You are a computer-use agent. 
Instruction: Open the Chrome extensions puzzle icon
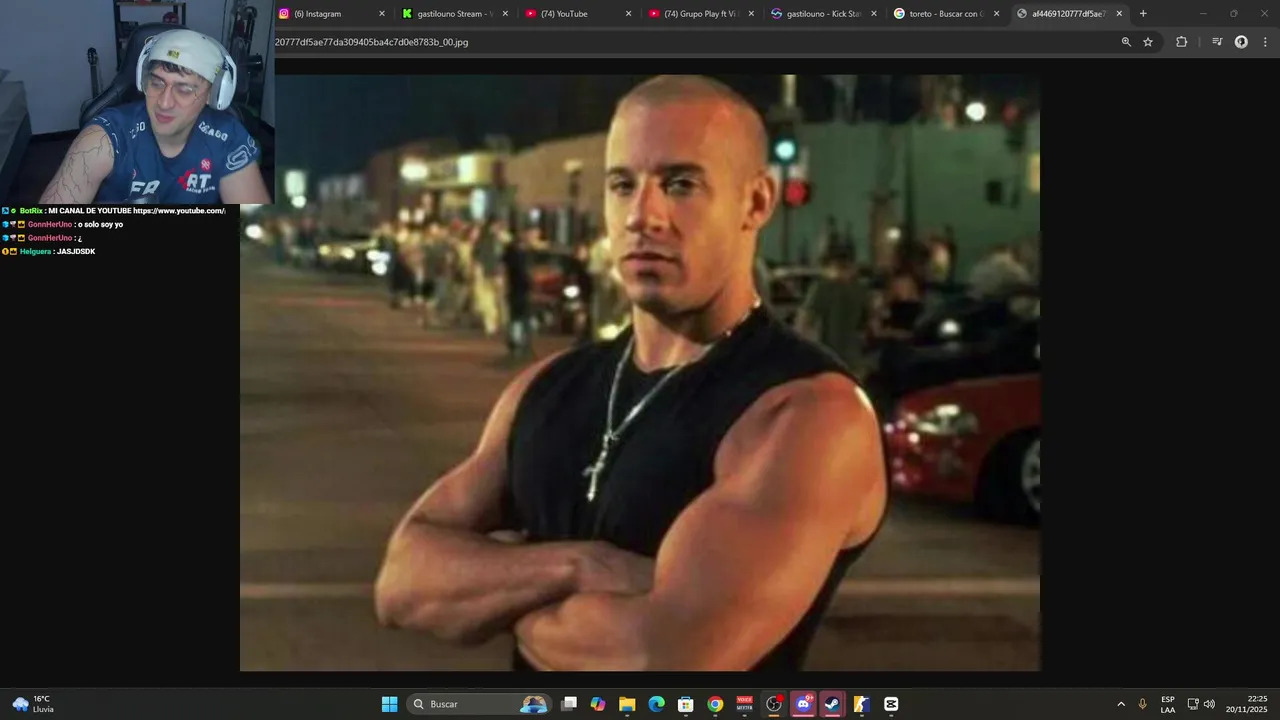point(1181,42)
